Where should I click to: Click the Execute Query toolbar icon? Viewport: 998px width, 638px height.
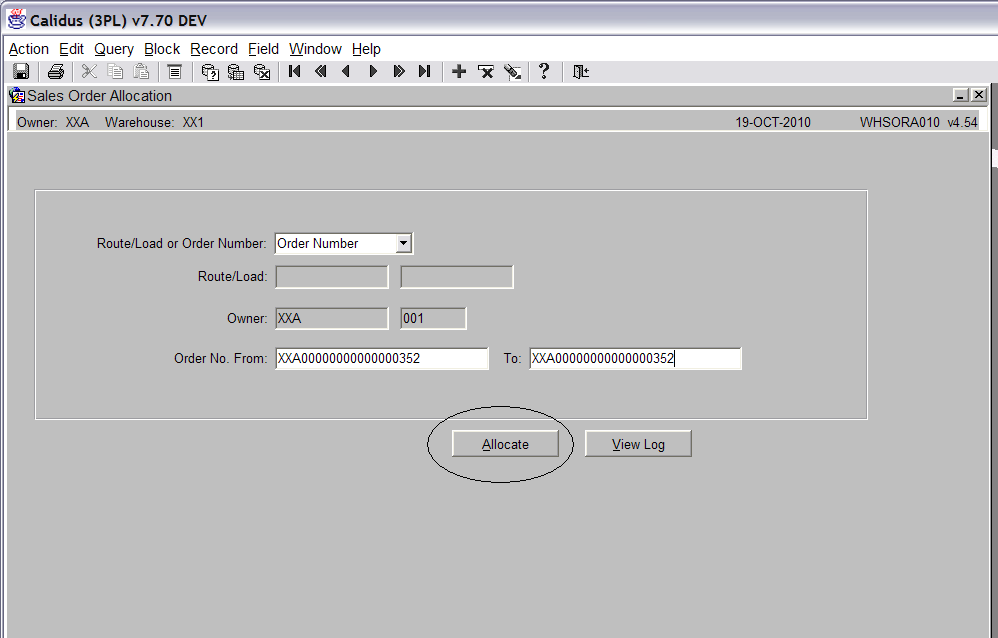pos(236,72)
